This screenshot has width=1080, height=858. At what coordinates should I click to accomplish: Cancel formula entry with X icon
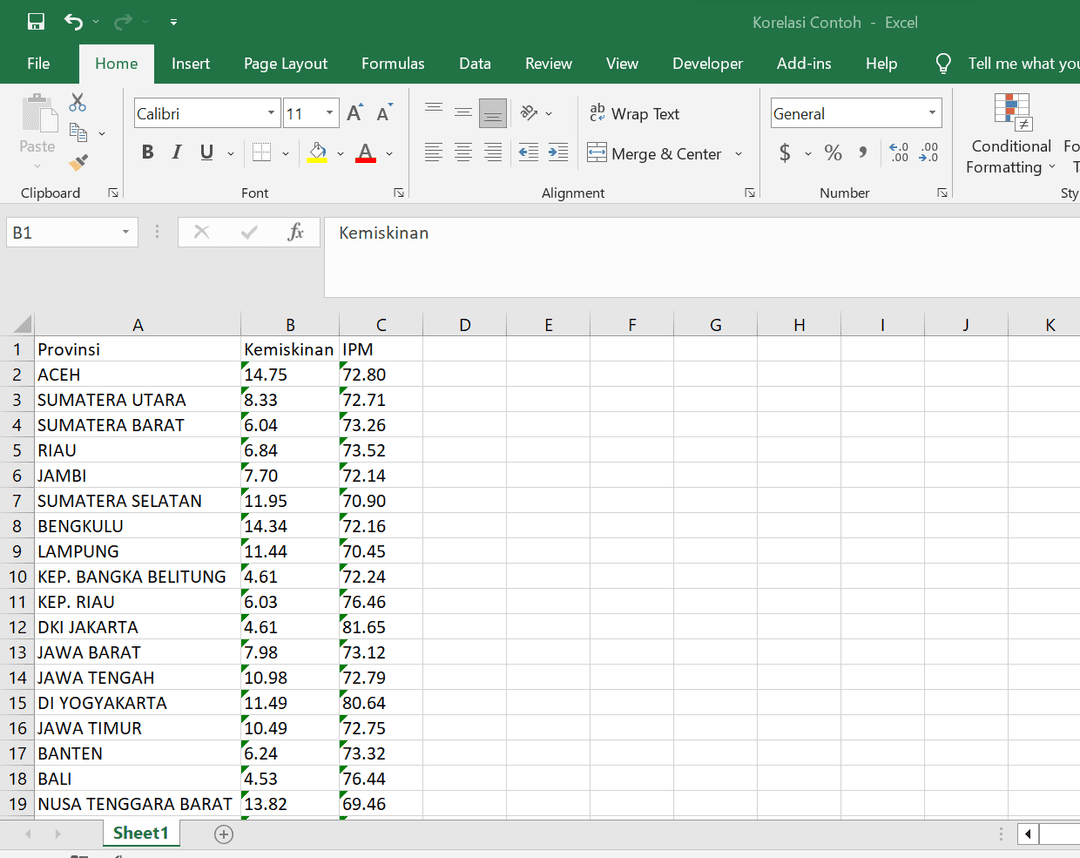[201, 232]
